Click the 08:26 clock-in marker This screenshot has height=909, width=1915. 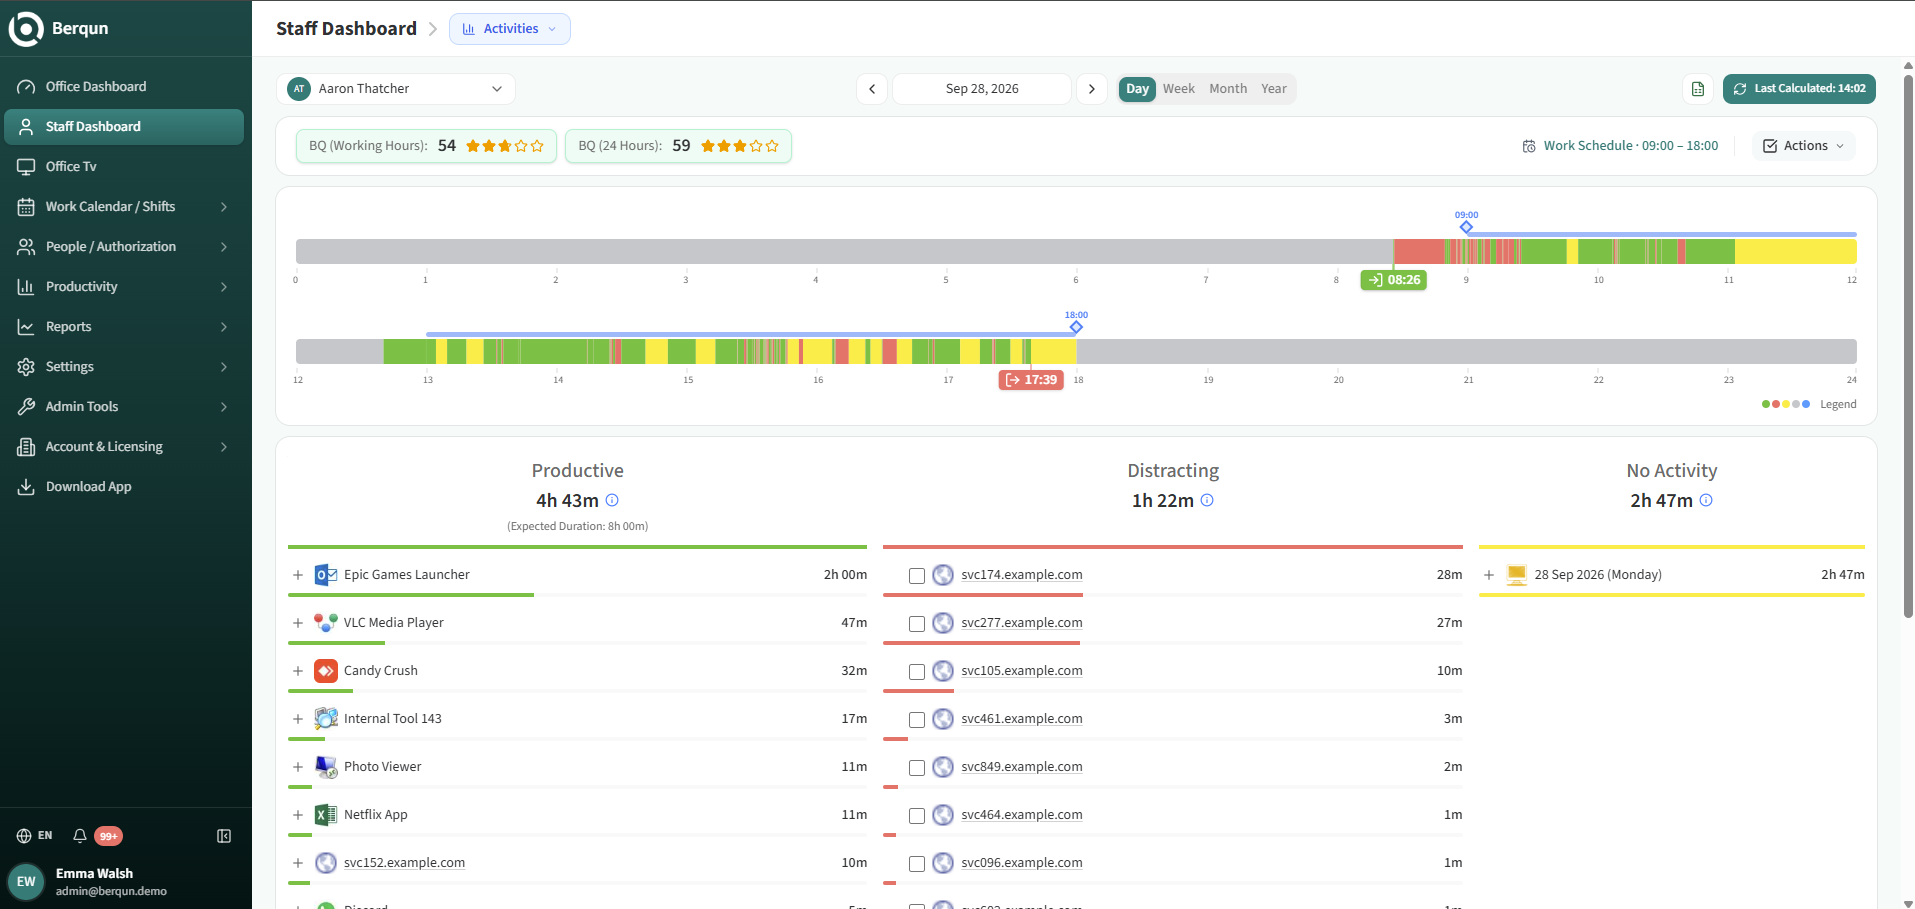tap(1394, 280)
